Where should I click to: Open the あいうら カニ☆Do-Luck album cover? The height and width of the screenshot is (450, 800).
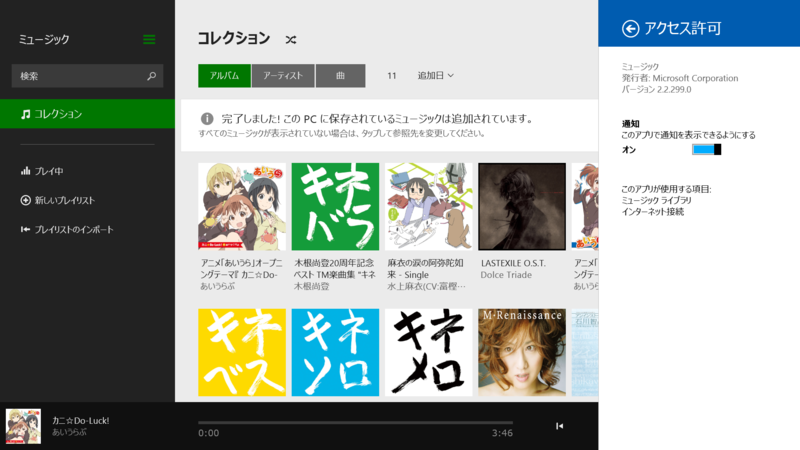[242, 207]
